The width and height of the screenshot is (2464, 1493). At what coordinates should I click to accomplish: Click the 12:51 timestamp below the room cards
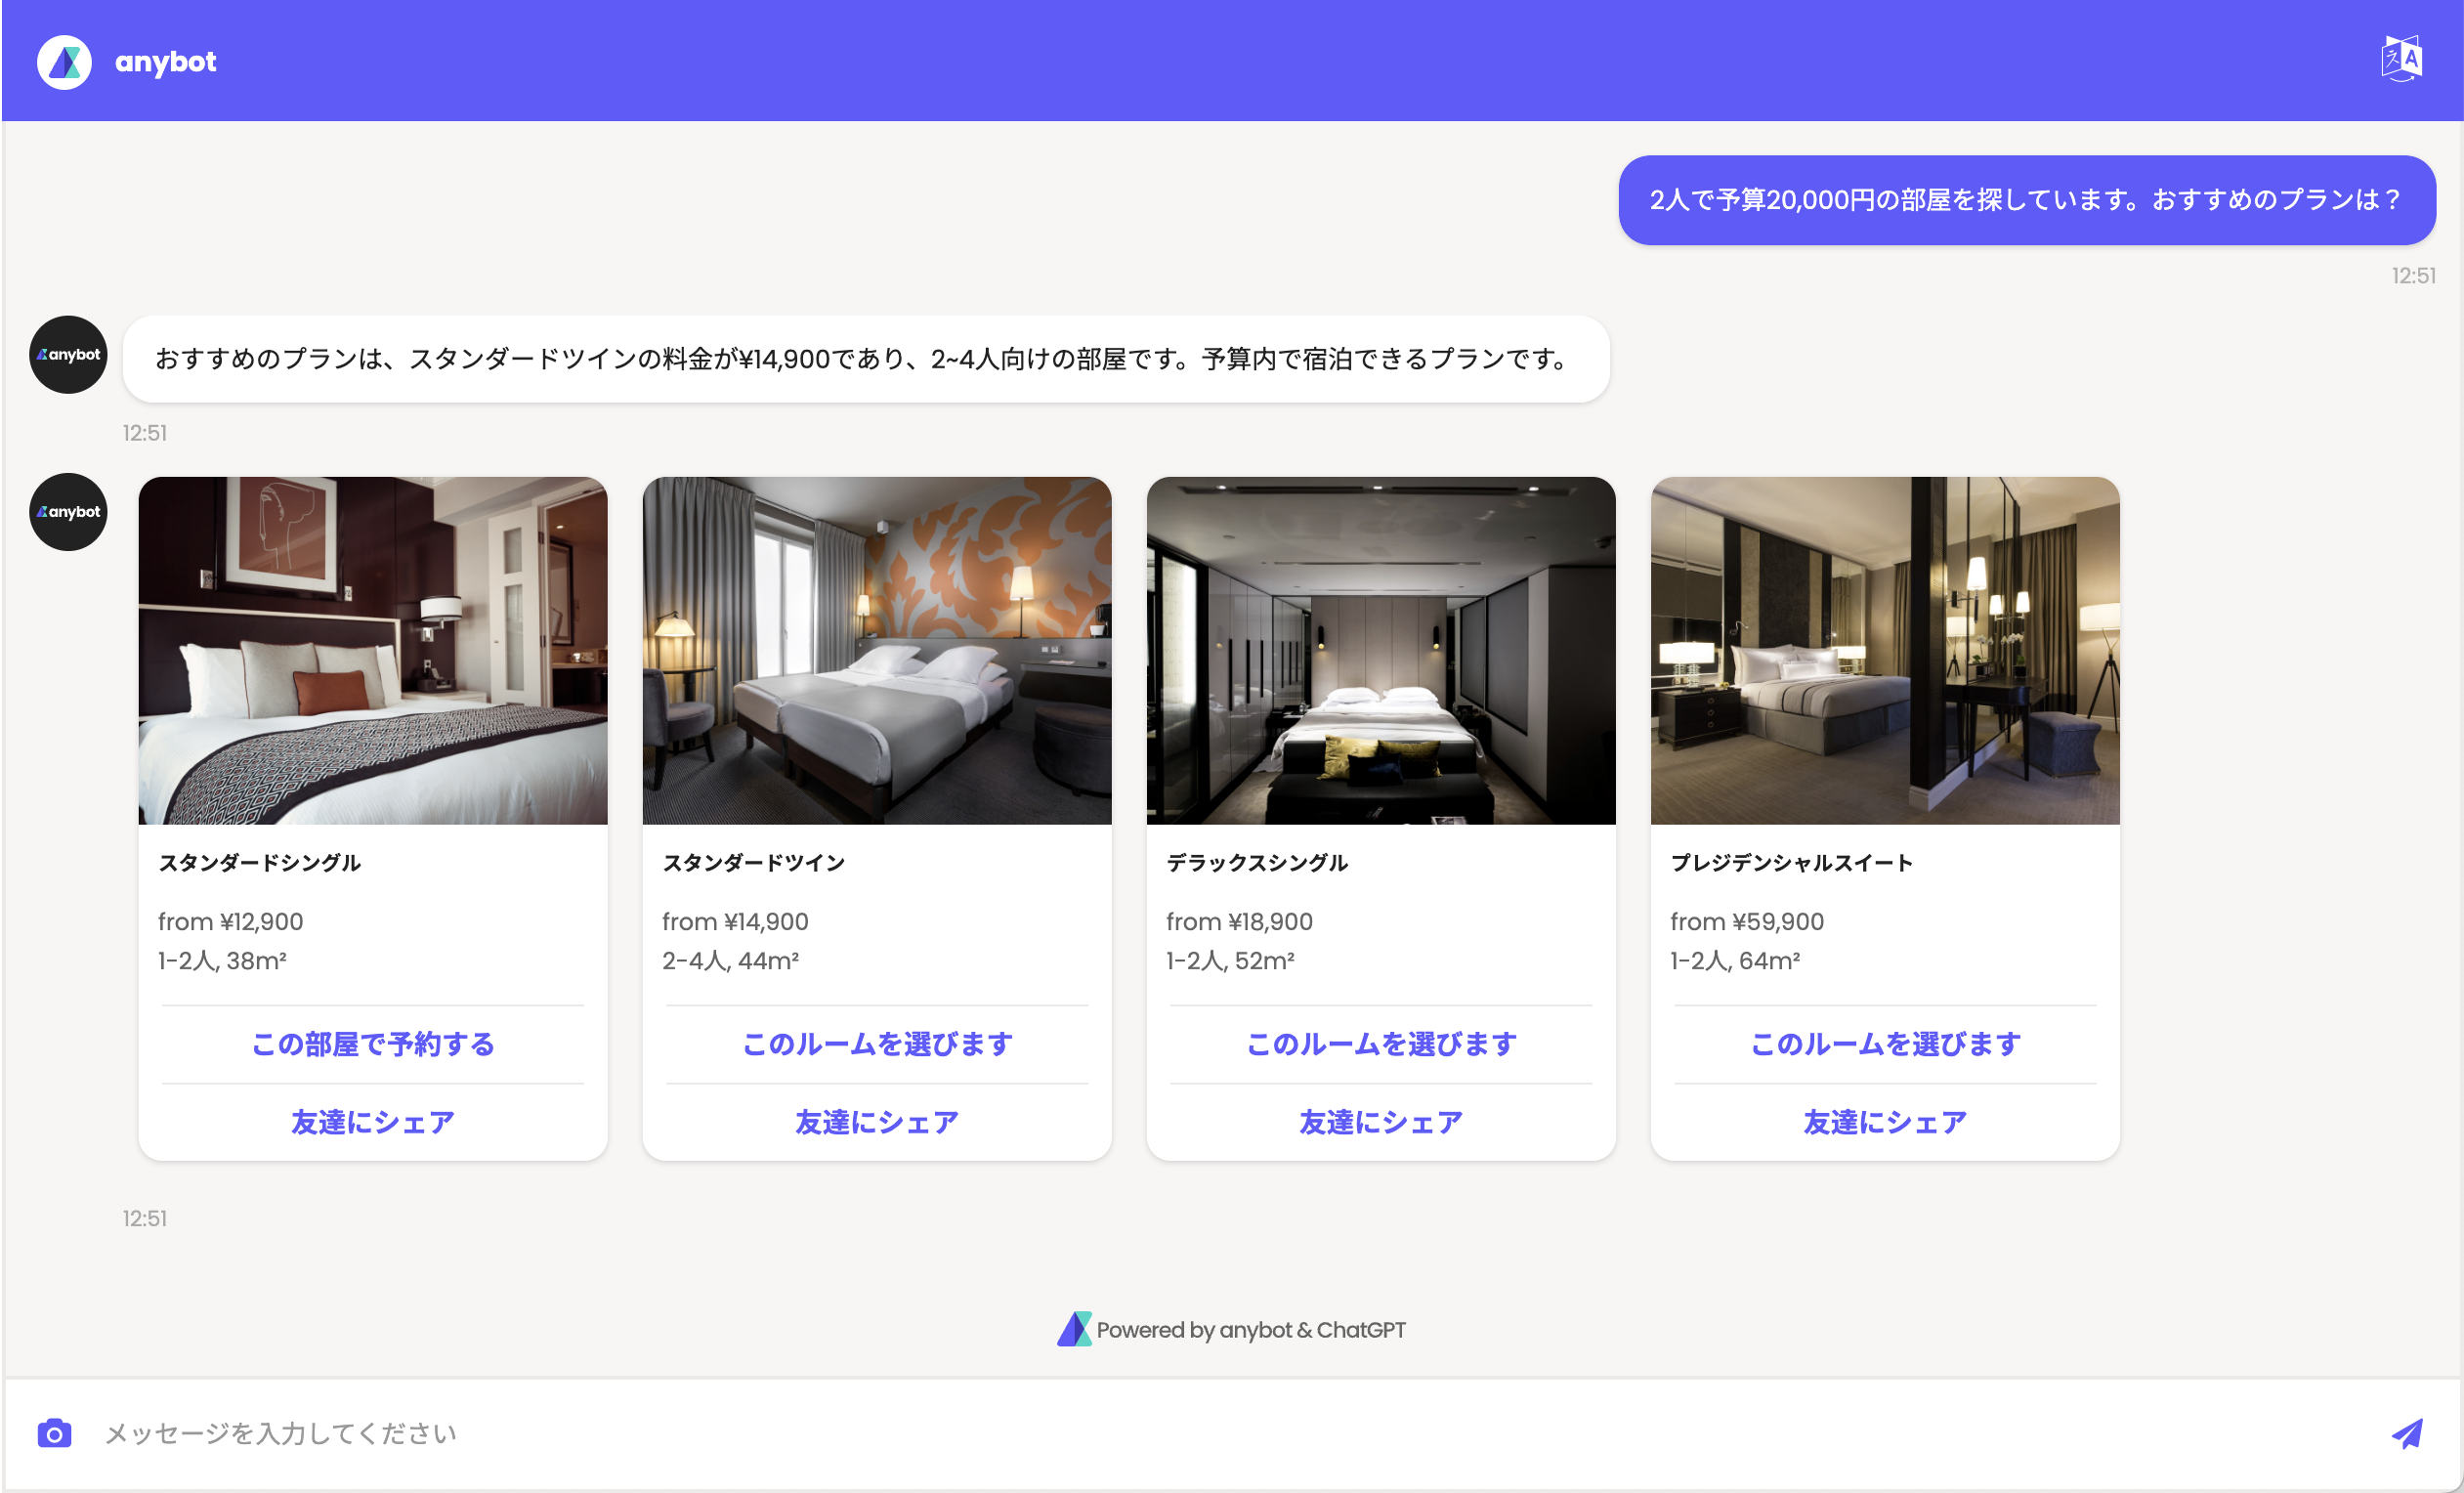(x=145, y=1218)
